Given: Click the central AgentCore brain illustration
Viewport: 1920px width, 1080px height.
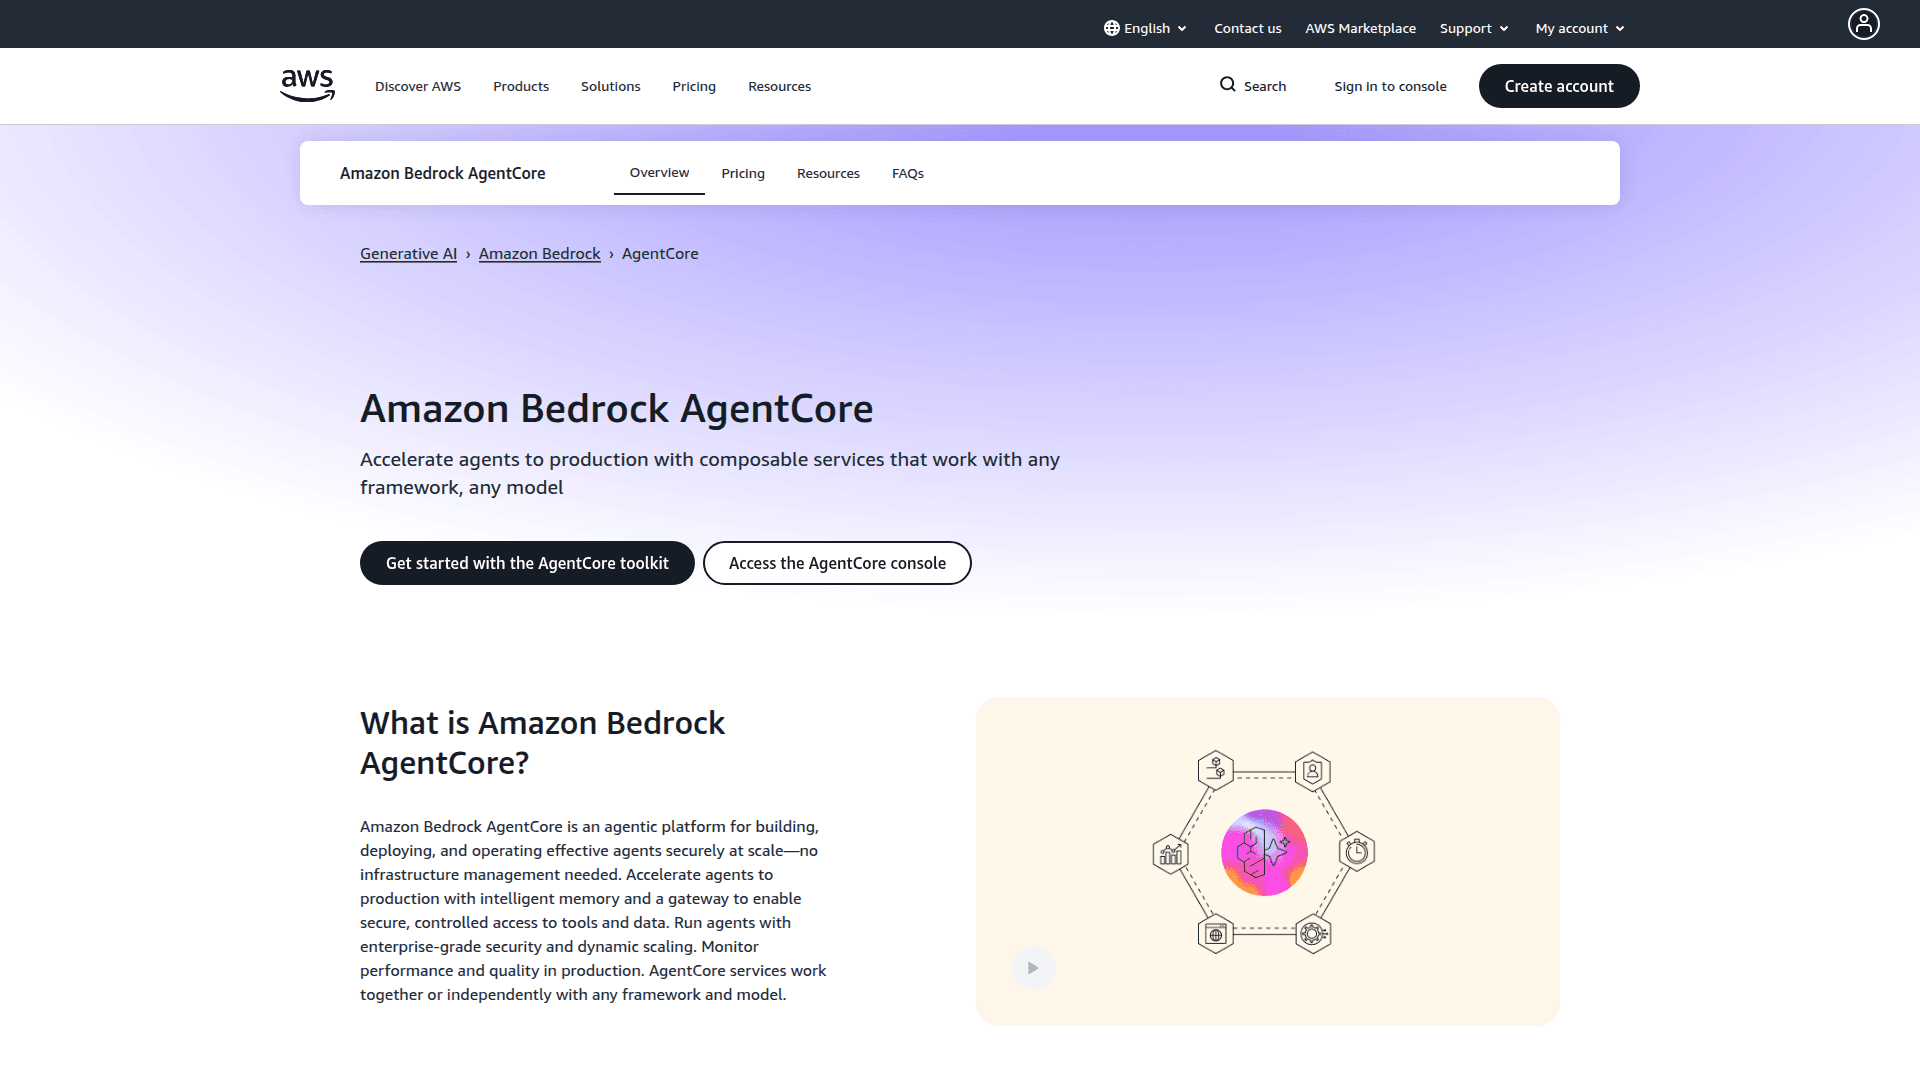Looking at the screenshot, I should 1264,852.
